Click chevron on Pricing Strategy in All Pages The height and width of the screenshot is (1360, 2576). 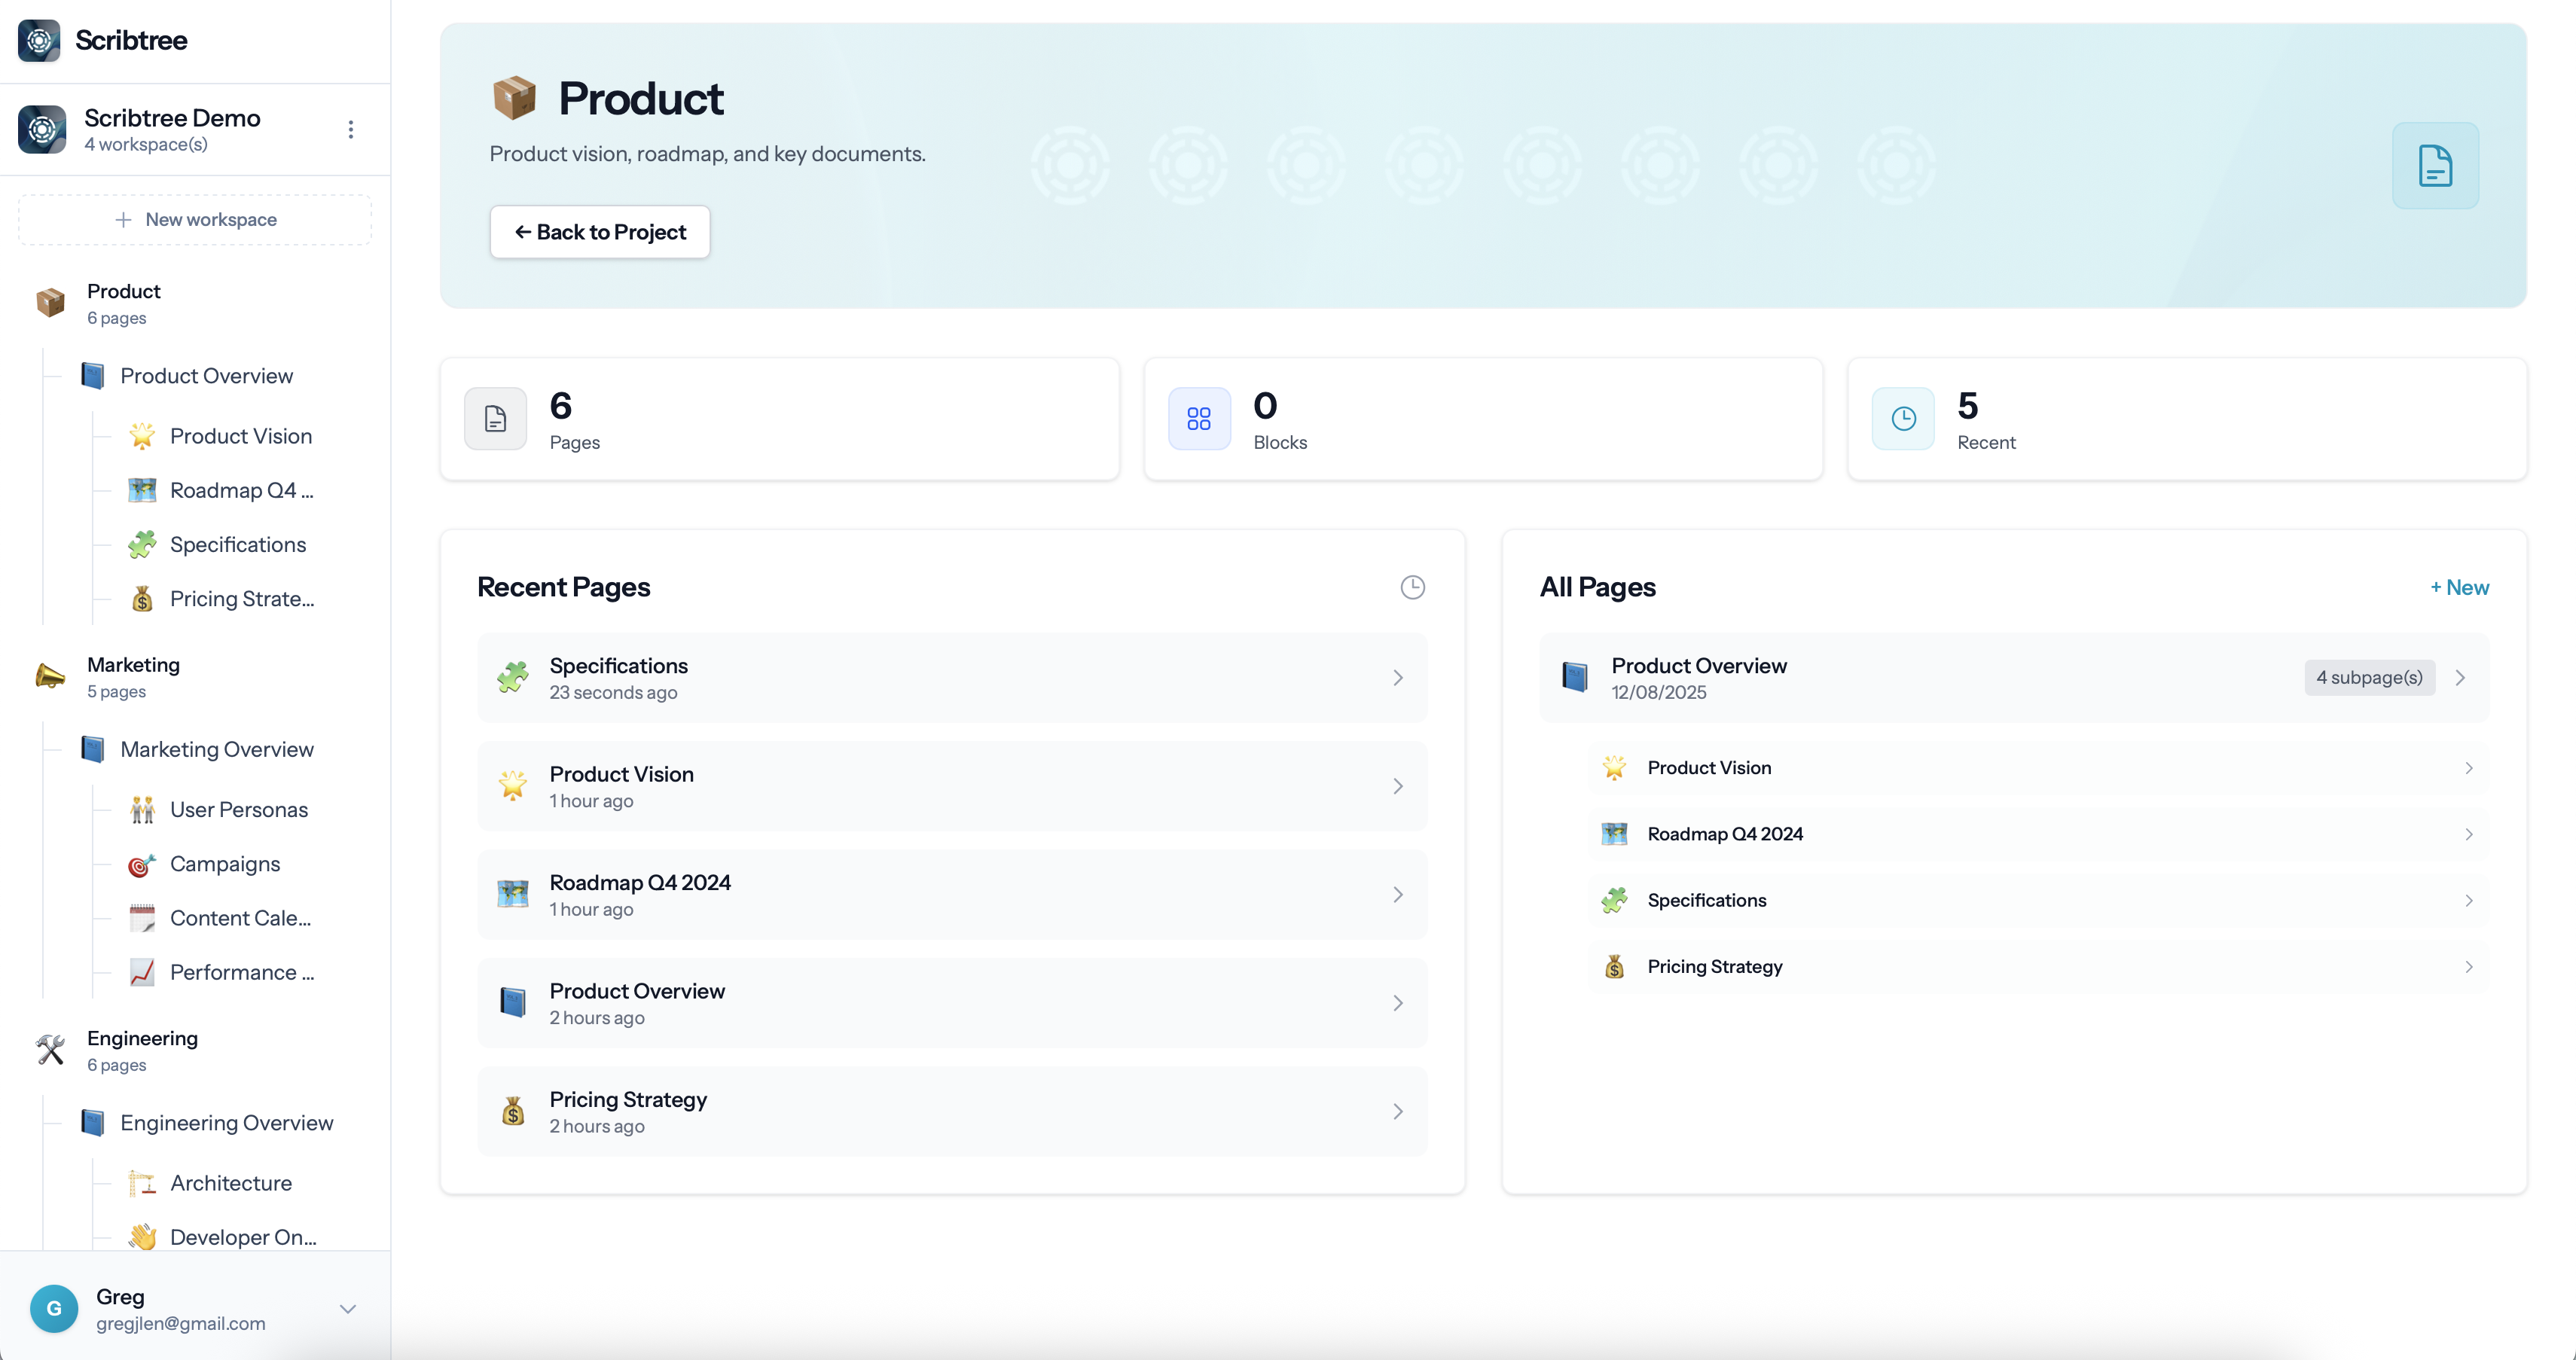pyautogui.click(x=2469, y=967)
